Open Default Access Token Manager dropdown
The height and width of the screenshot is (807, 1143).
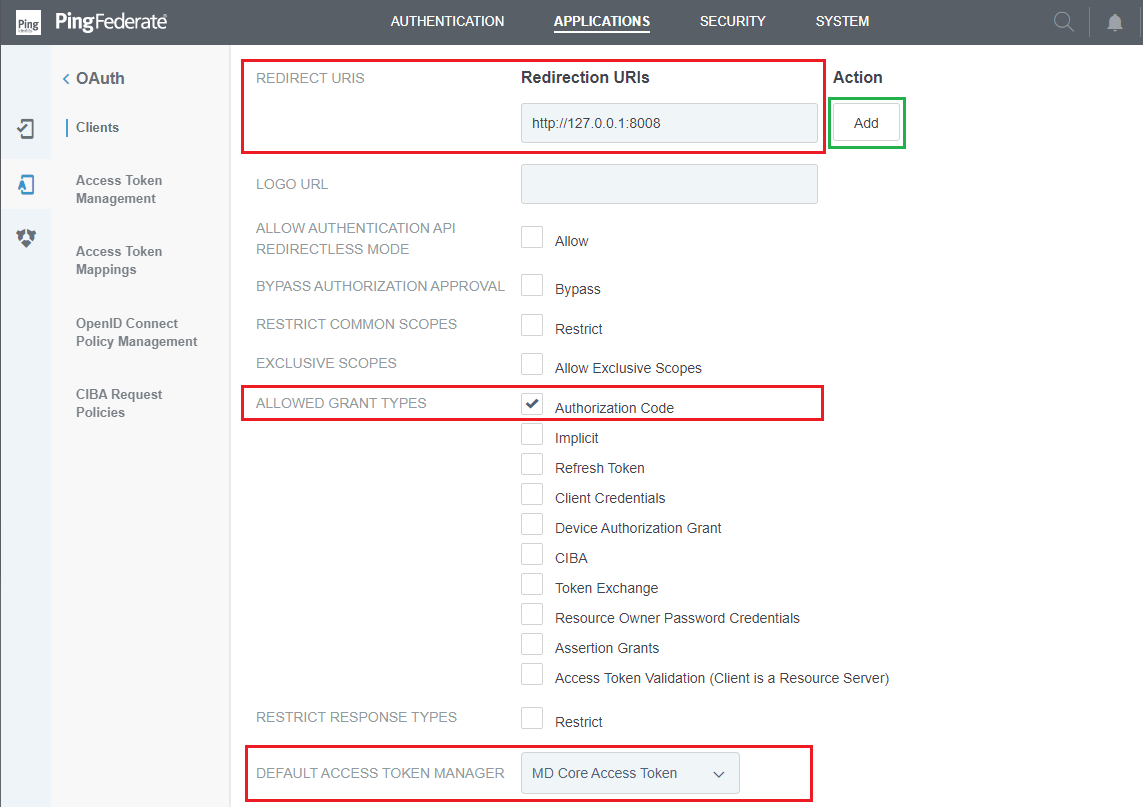(x=631, y=773)
